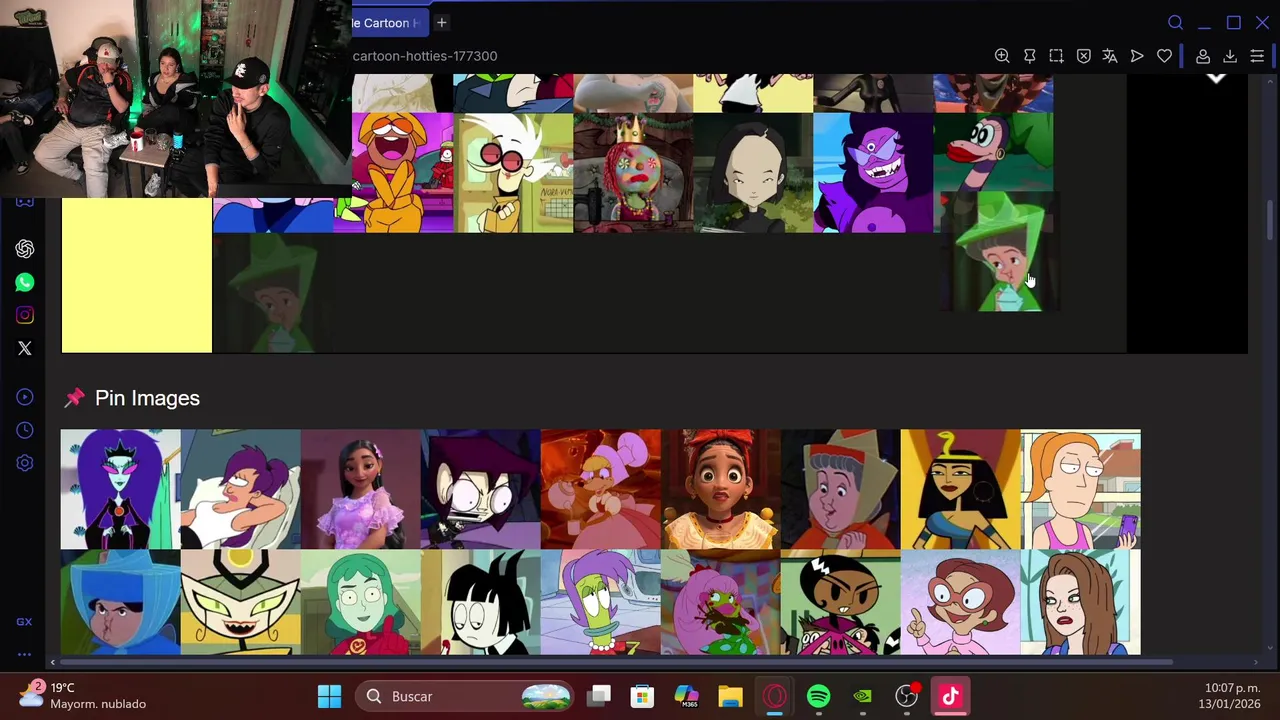Select the Leela sleeping image
The image size is (1280, 720).
coord(240,490)
